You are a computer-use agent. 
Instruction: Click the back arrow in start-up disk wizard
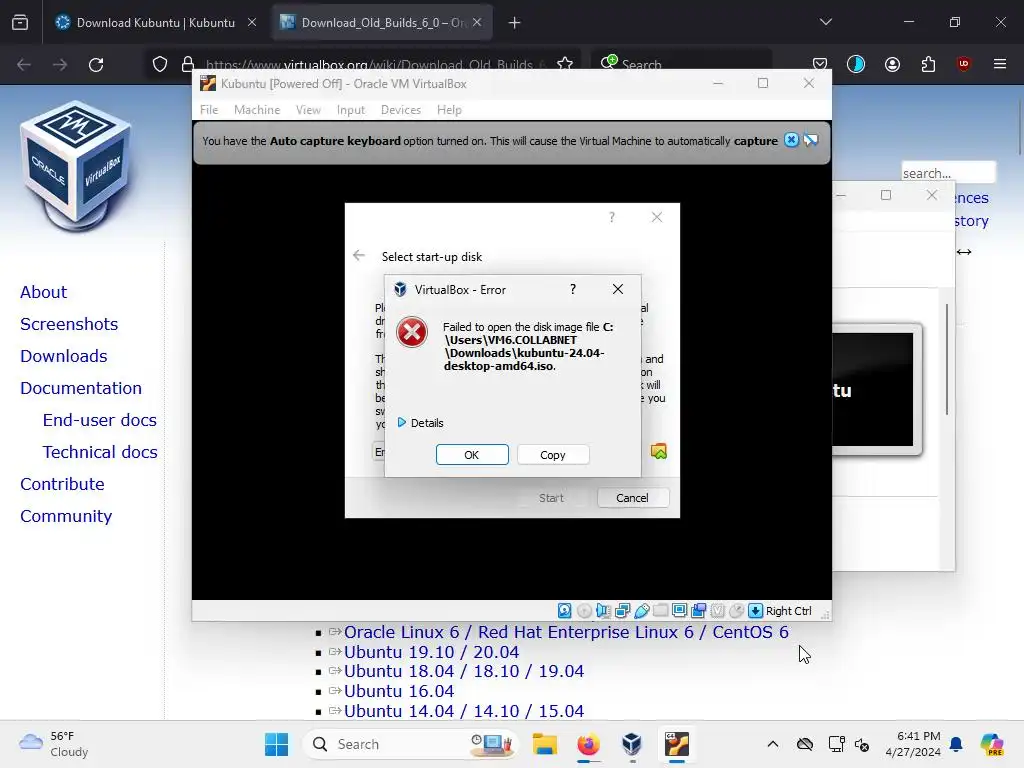click(359, 255)
